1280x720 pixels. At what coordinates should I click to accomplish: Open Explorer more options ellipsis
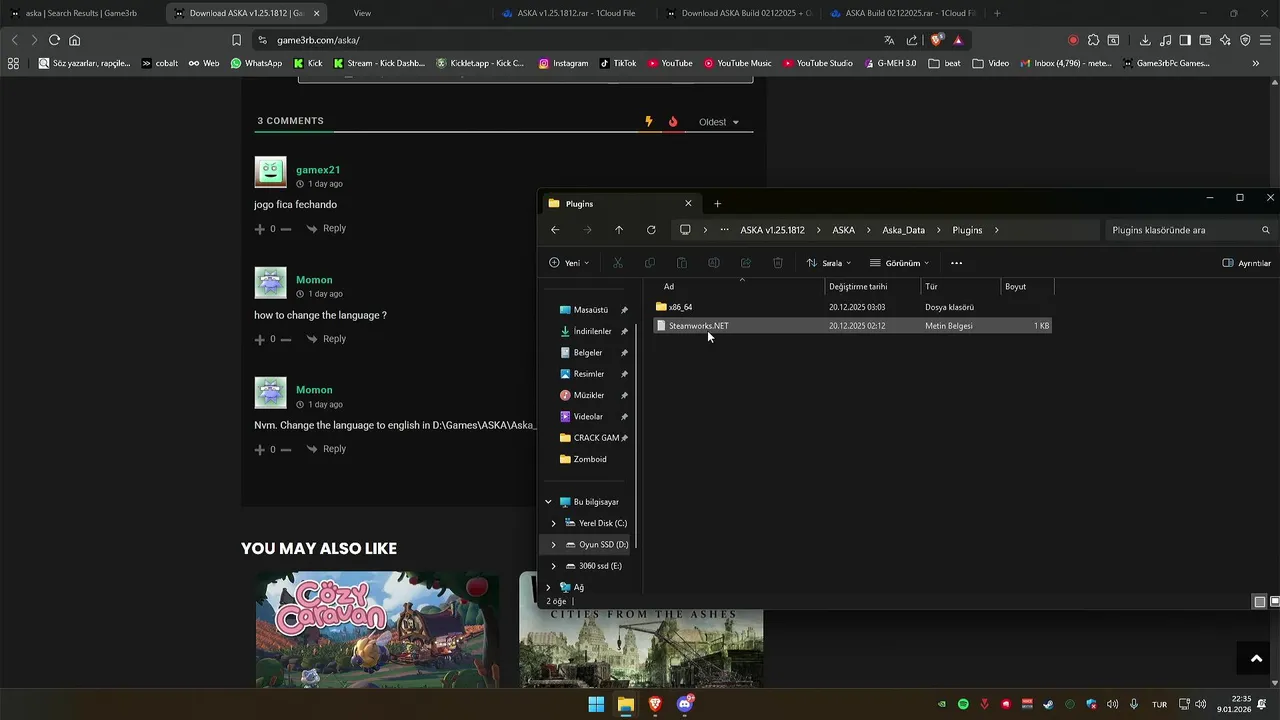tap(956, 263)
